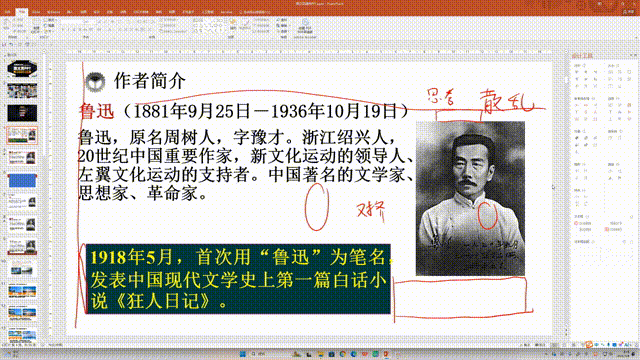Screen dimensions: 640x360
Task: Select slide 9 thumbnail in the panel
Action: pos(22,247)
